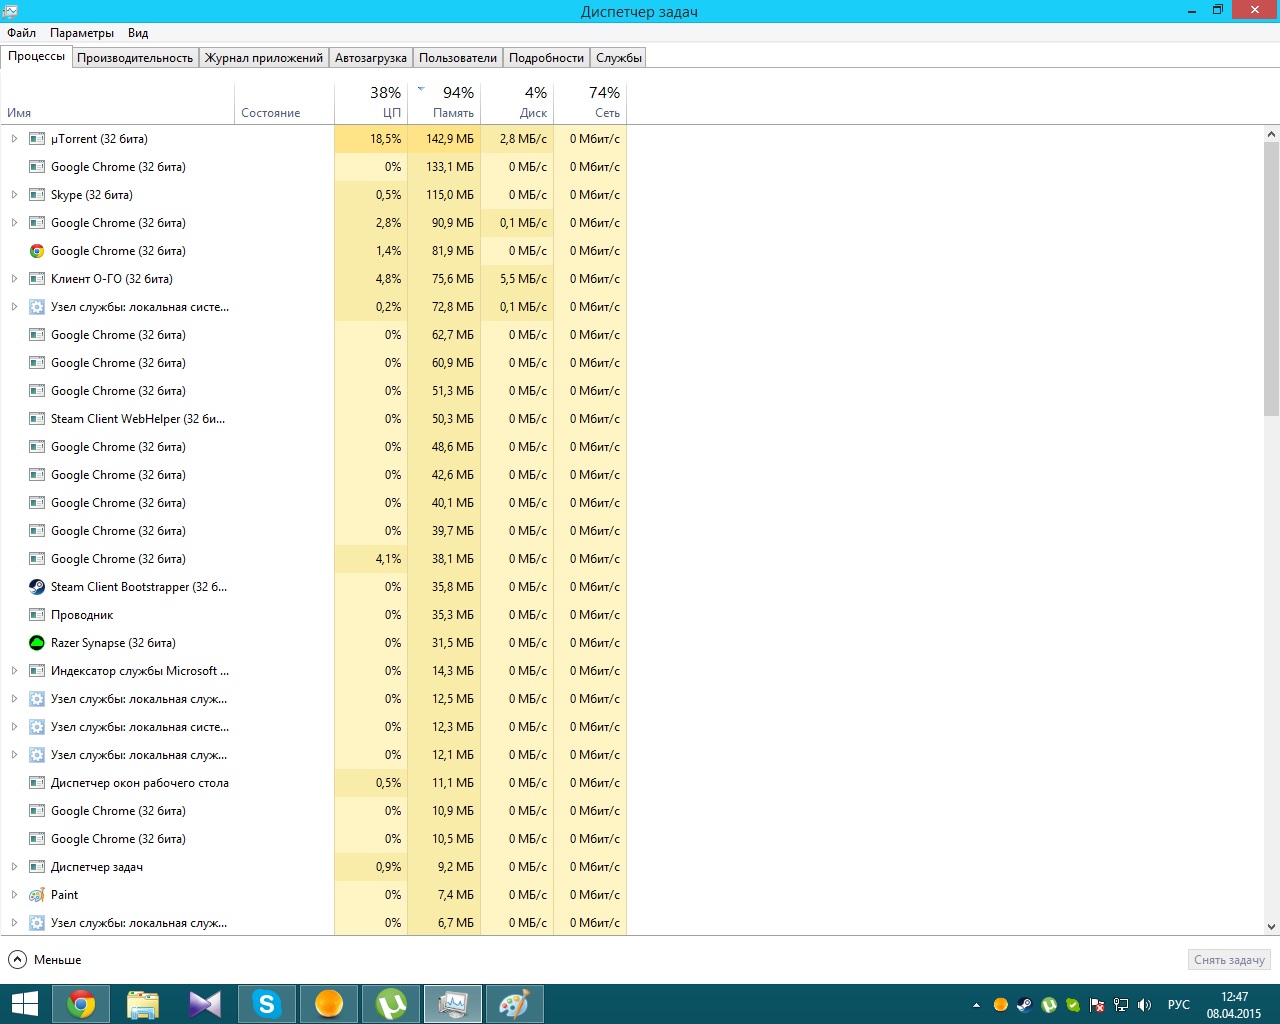Open the Вид menu
This screenshot has height=1024, width=1280.
138,33
